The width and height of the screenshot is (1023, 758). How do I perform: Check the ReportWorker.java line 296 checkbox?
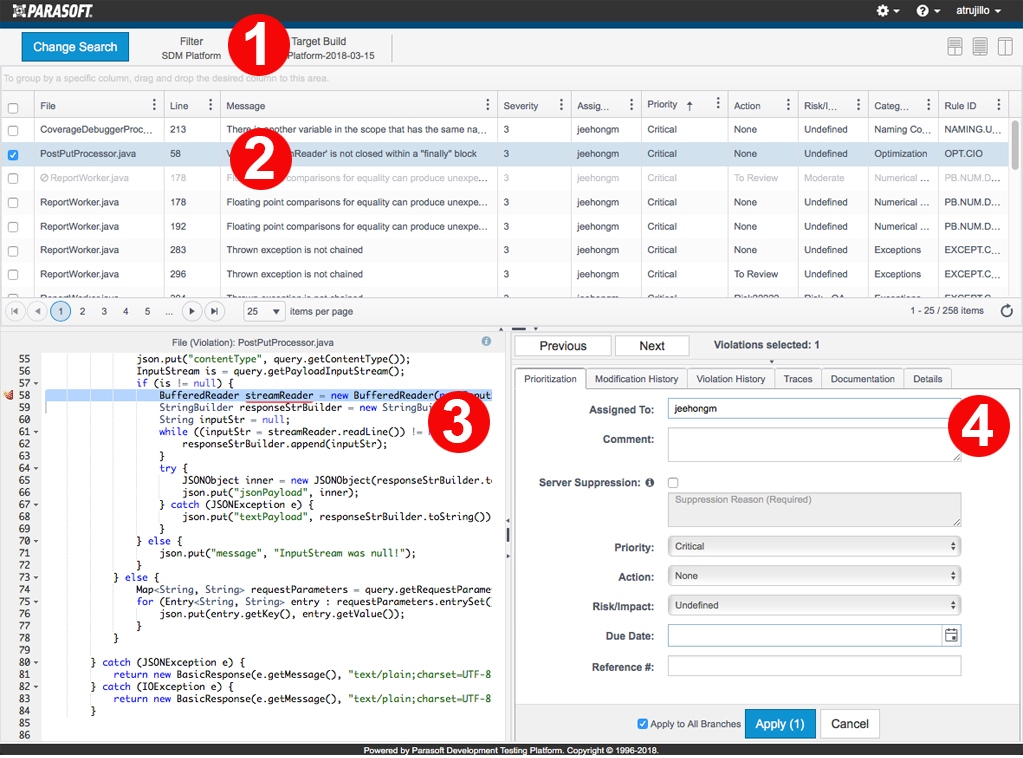click(x=13, y=275)
